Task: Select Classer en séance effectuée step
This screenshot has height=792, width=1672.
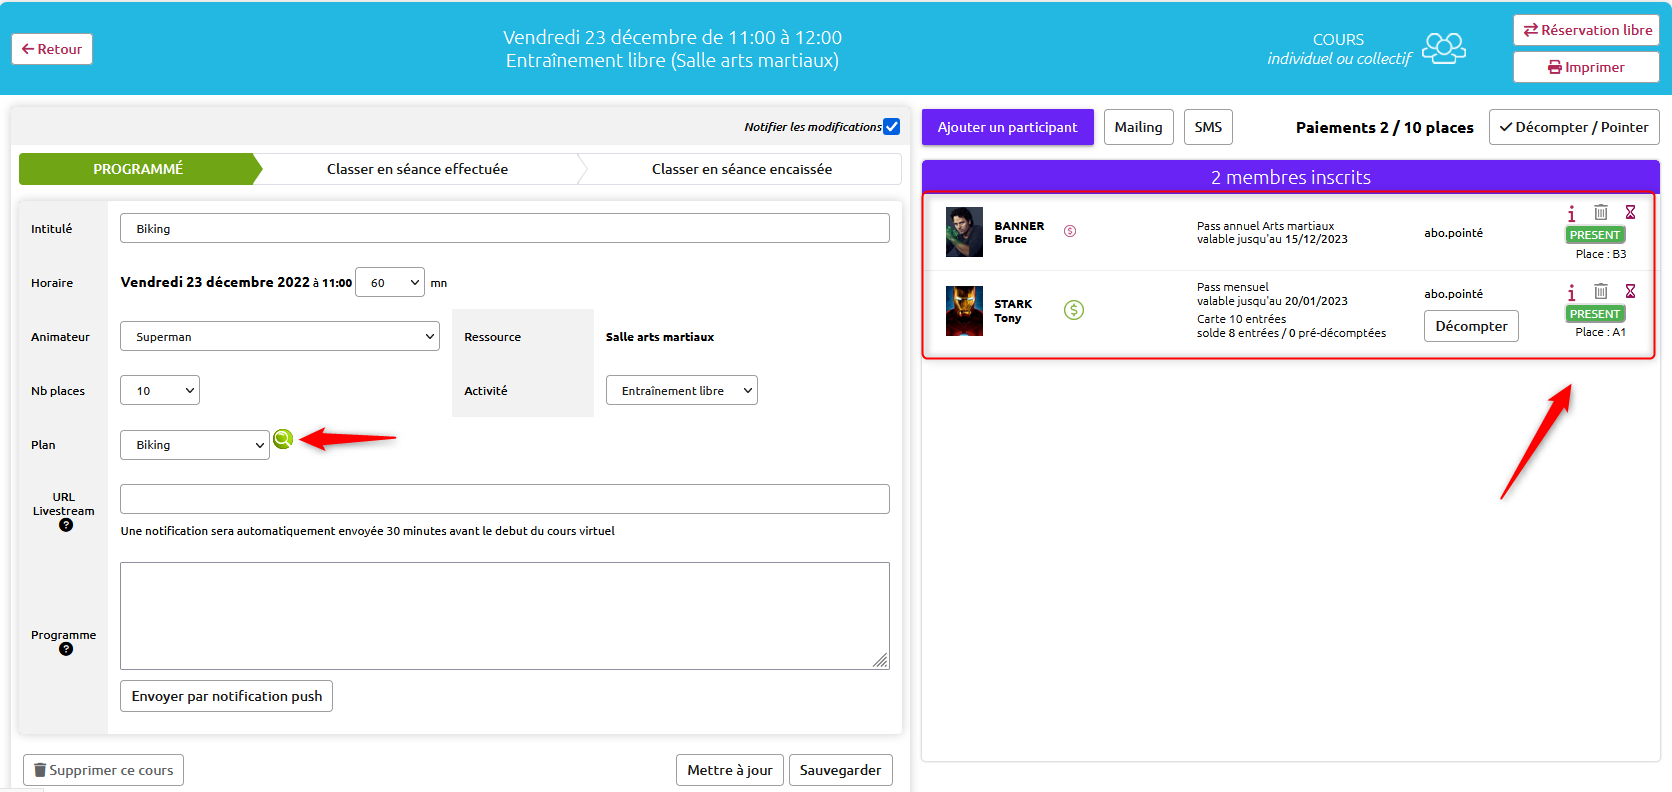Action: (x=417, y=169)
